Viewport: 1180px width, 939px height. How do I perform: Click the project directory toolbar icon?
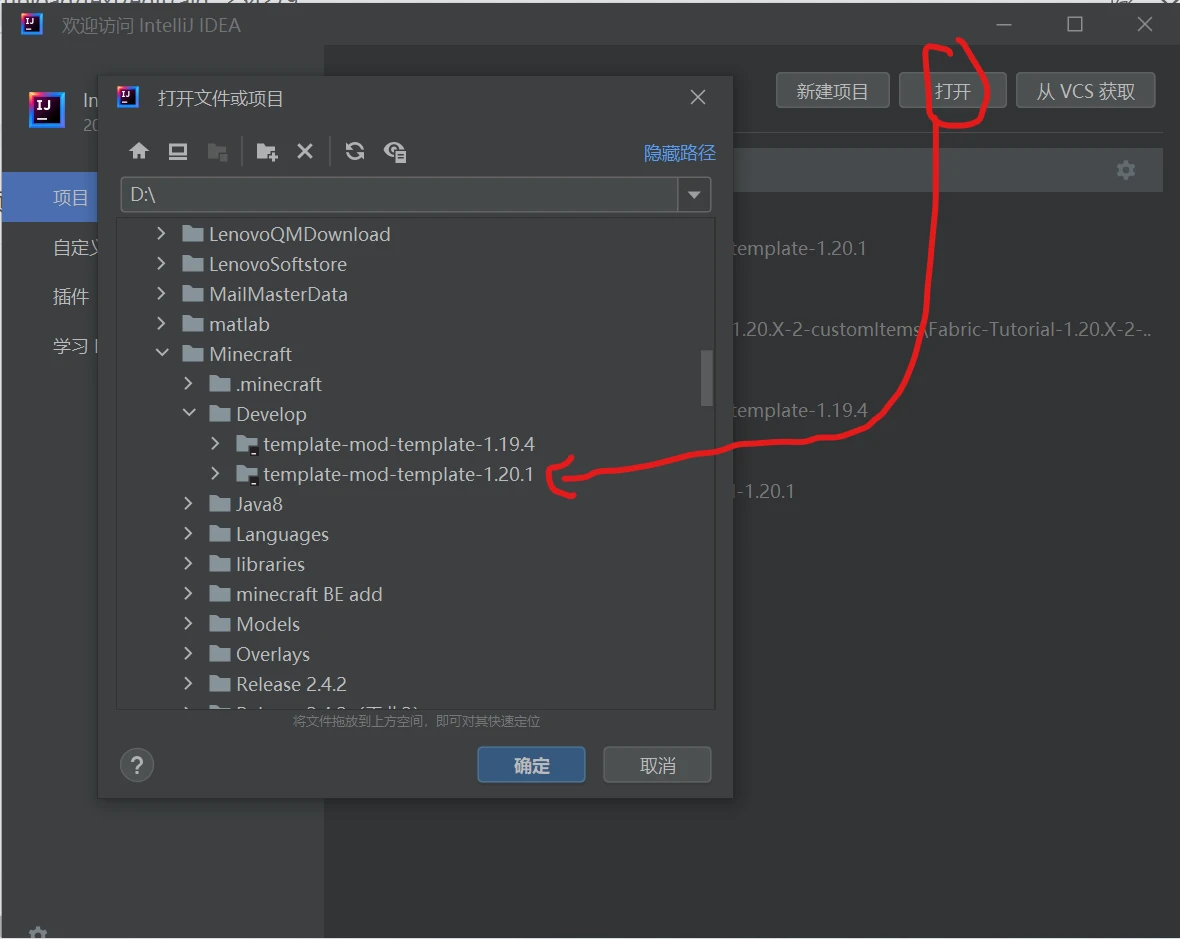click(217, 152)
